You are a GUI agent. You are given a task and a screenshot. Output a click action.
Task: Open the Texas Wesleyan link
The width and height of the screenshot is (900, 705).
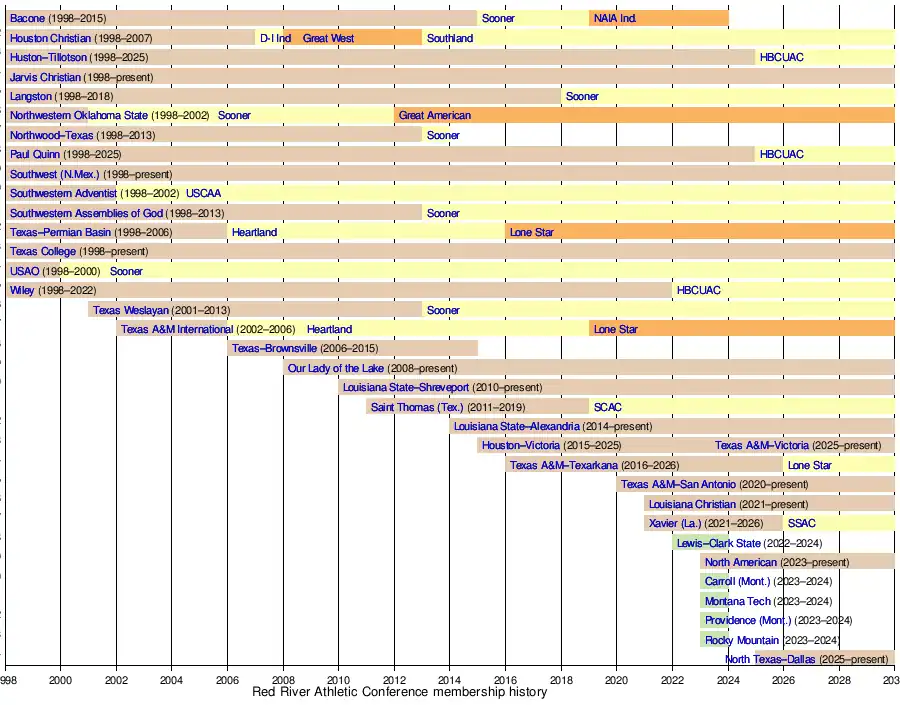click(131, 311)
